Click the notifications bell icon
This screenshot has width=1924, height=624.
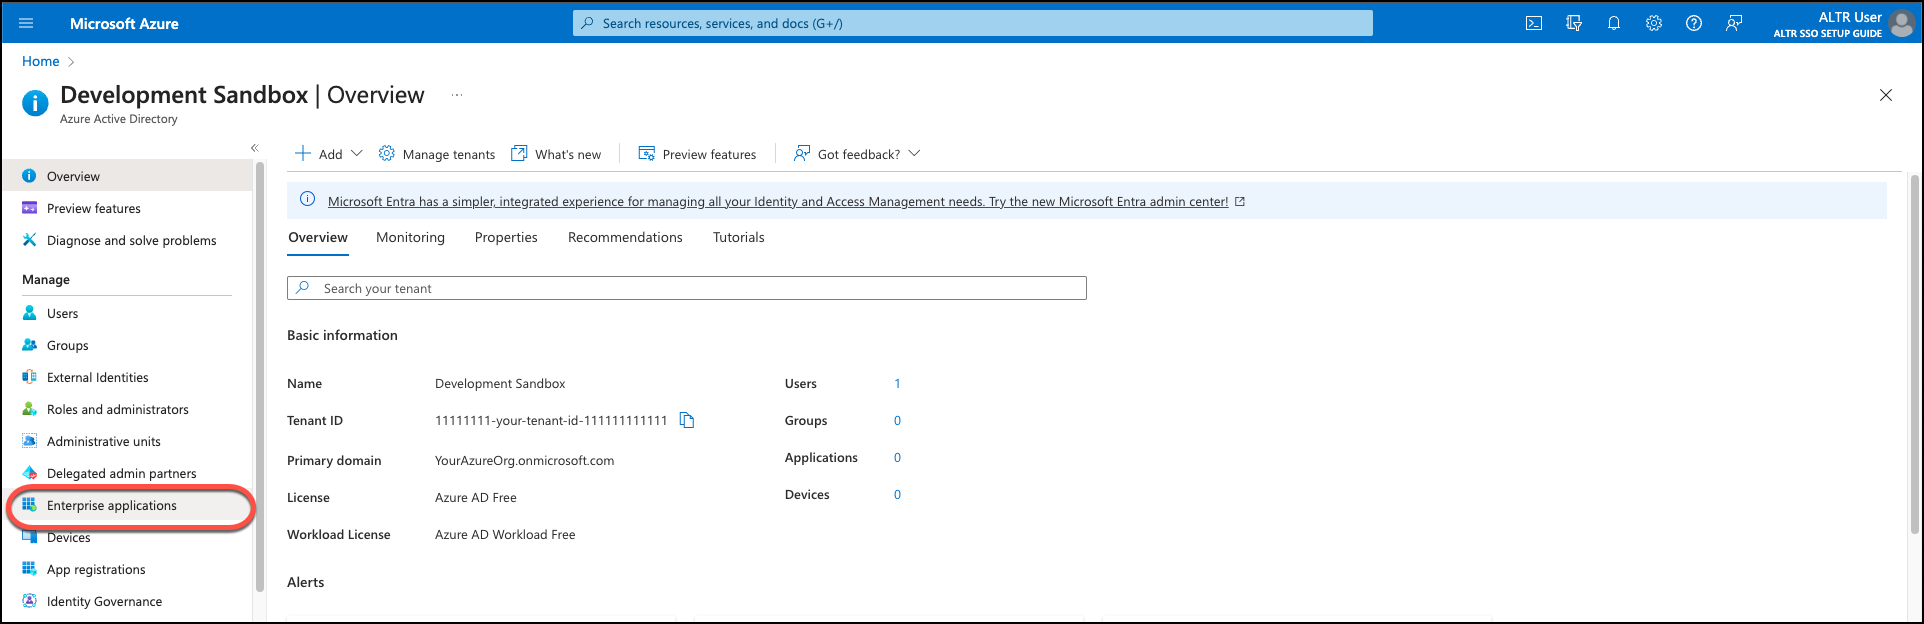[x=1613, y=23]
